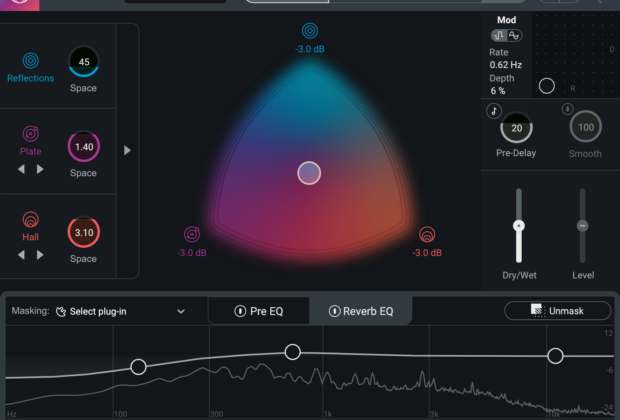Image resolution: width=620 pixels, height=420 pixels.
Task: Toggle Pre-Delay tempo sync note icon
Action: pyautogui.click(x=493, y=110)
